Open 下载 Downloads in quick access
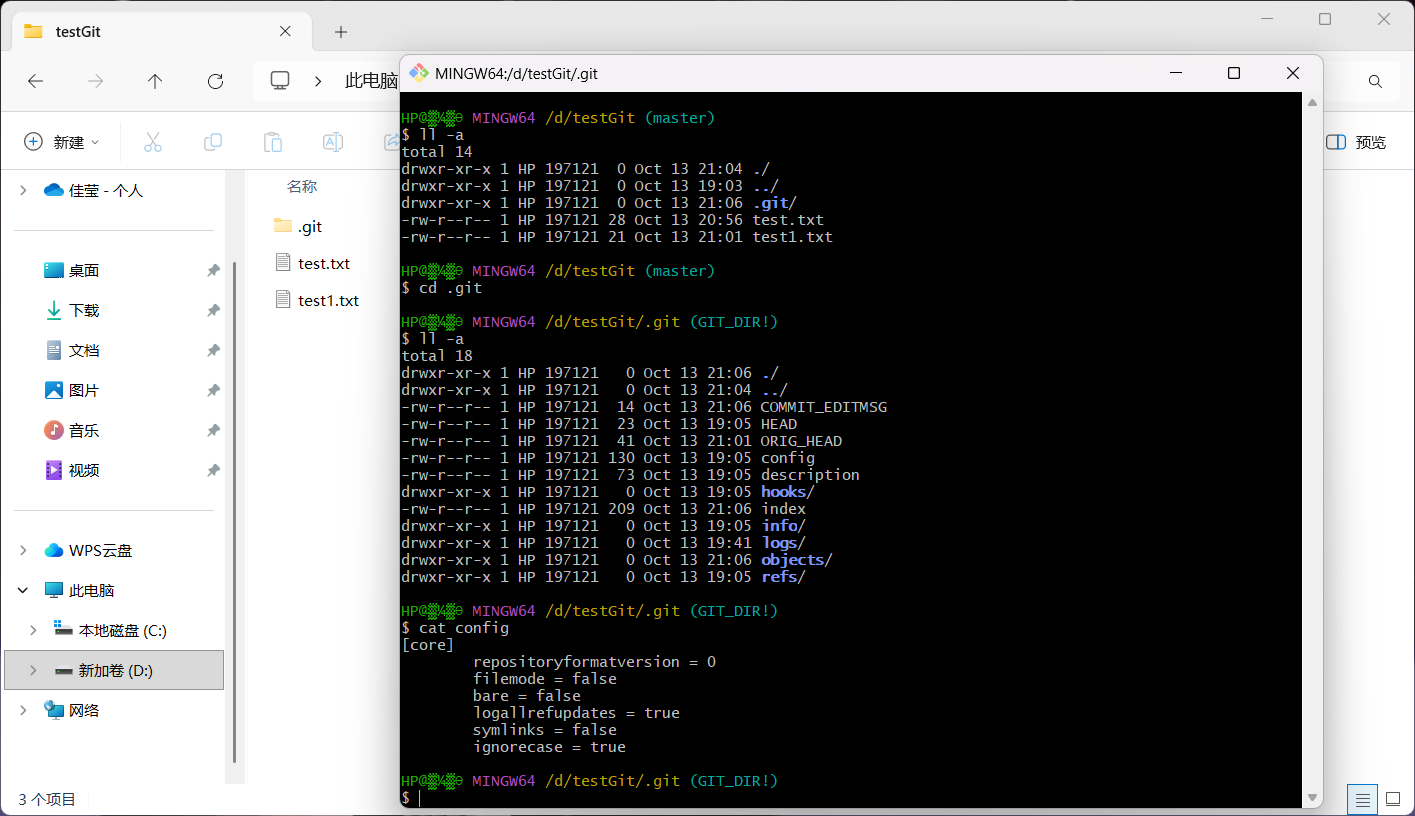Image resolution: width=1415 pixels, height=816 pixels. 84,310
